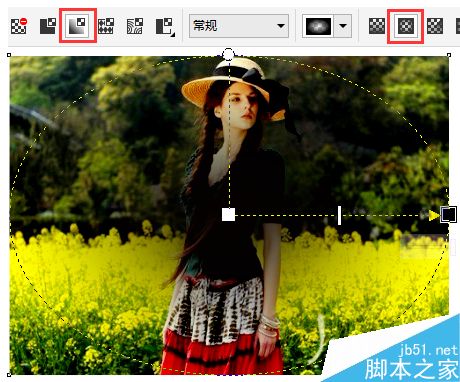Viewport: 460px width, 382px height.
Task: Click the circular handle above the hat
Action: [x=228, y=54]
